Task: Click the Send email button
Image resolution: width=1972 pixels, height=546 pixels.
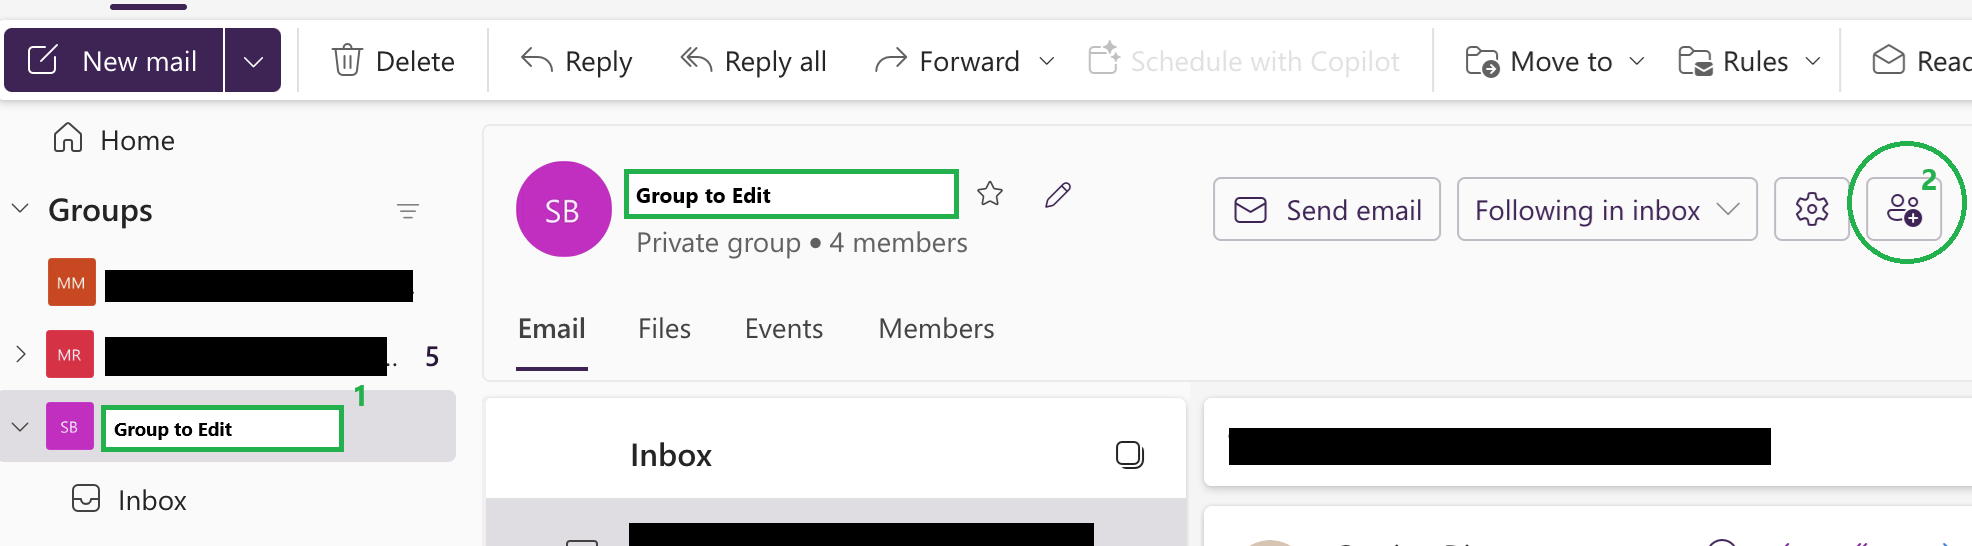Action: pos(1327,209)
